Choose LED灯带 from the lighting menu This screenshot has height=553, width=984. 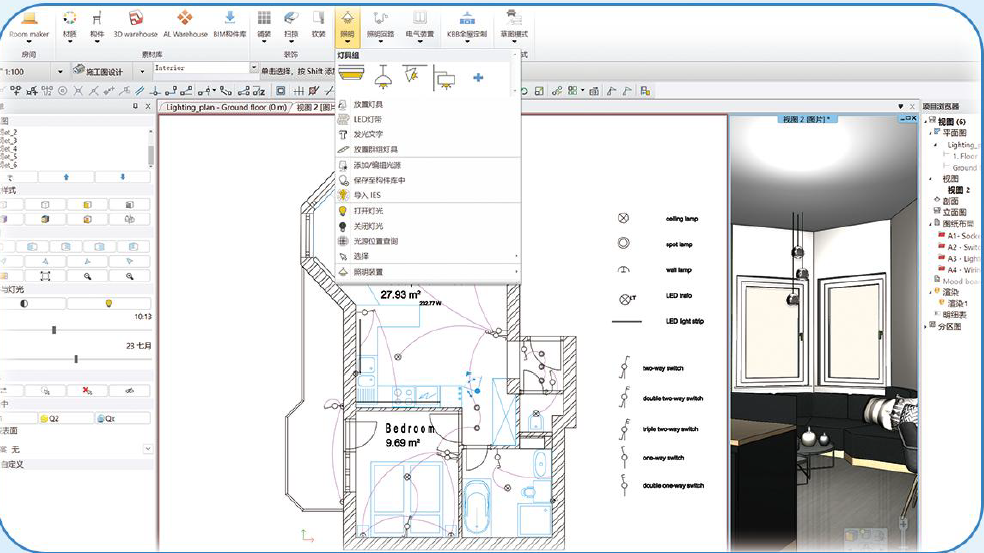click(x=367, y=119)
